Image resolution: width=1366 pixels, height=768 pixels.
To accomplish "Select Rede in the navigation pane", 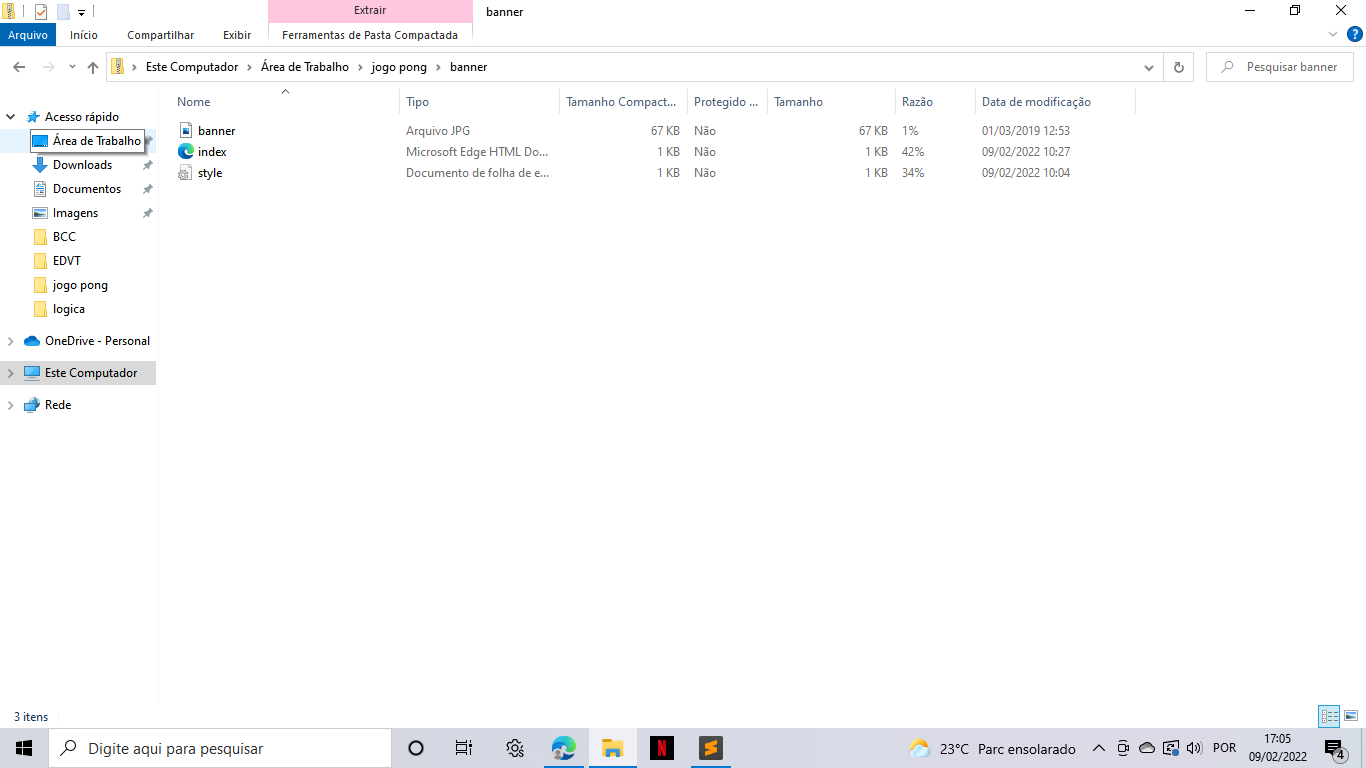I will click(x=58, y=405).
